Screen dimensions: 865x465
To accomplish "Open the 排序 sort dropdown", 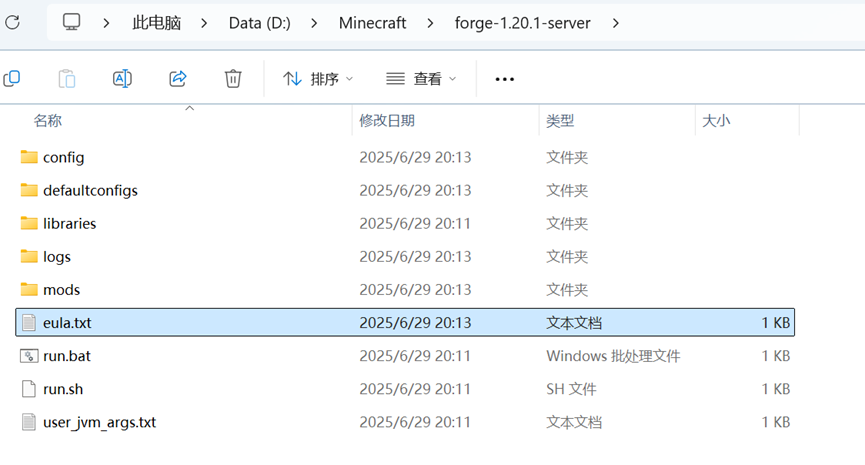I will tap(318, 79).
